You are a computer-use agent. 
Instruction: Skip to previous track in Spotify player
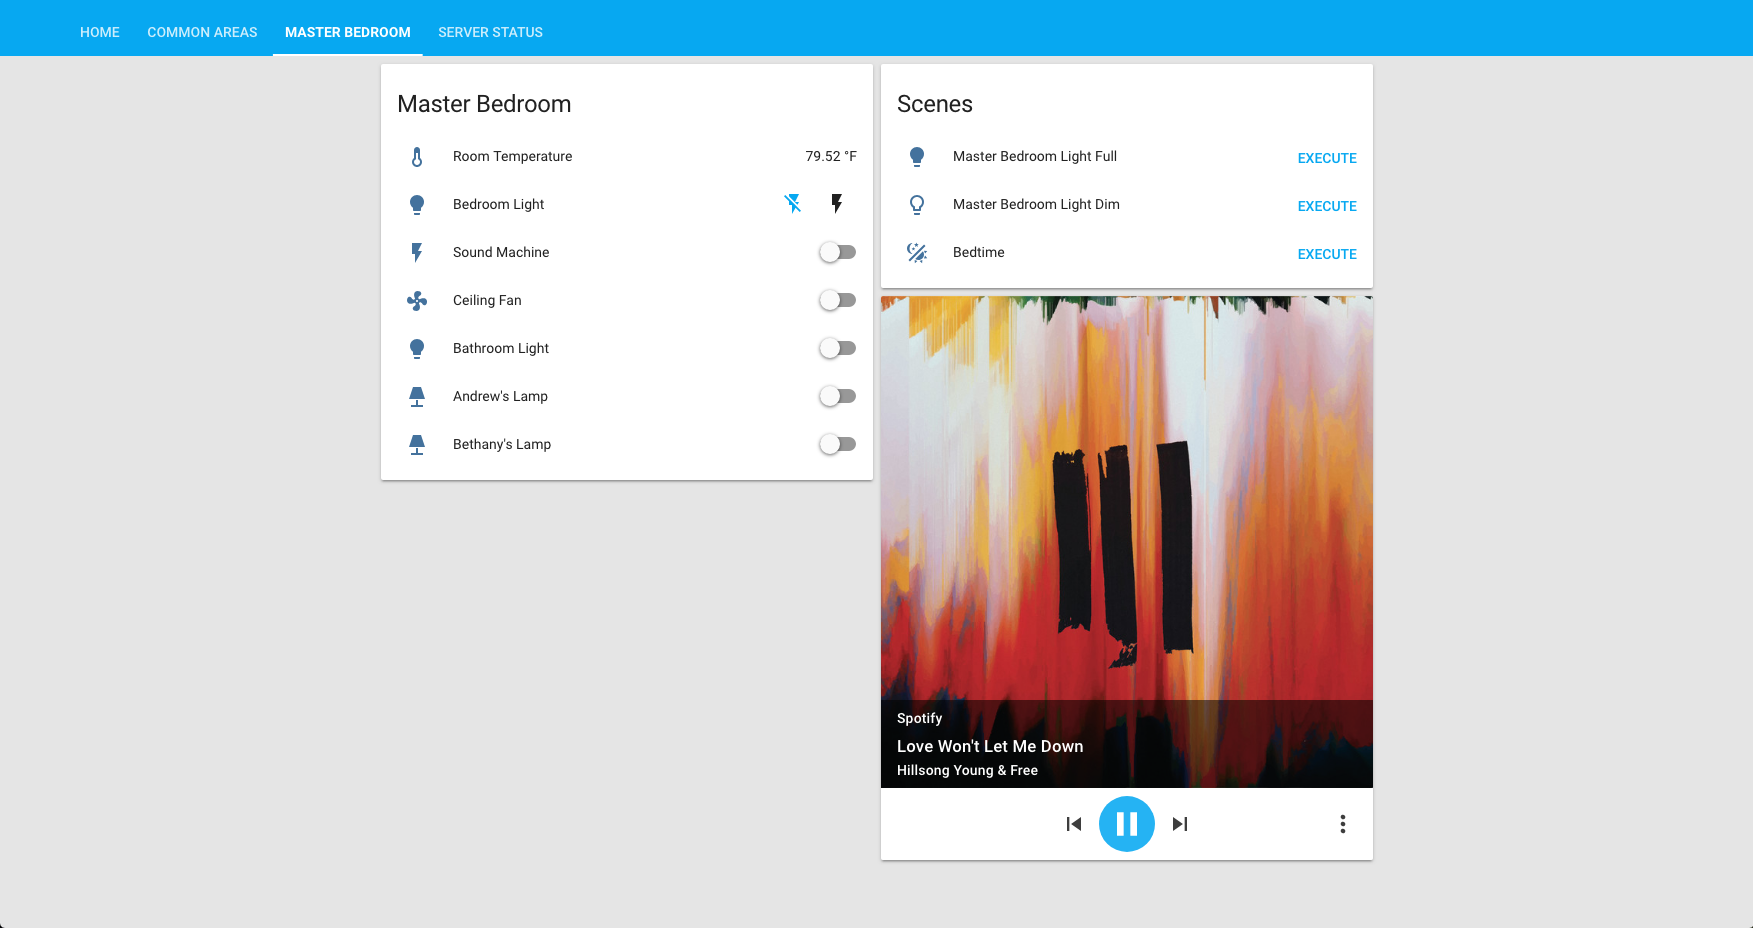coord(1074,824)
